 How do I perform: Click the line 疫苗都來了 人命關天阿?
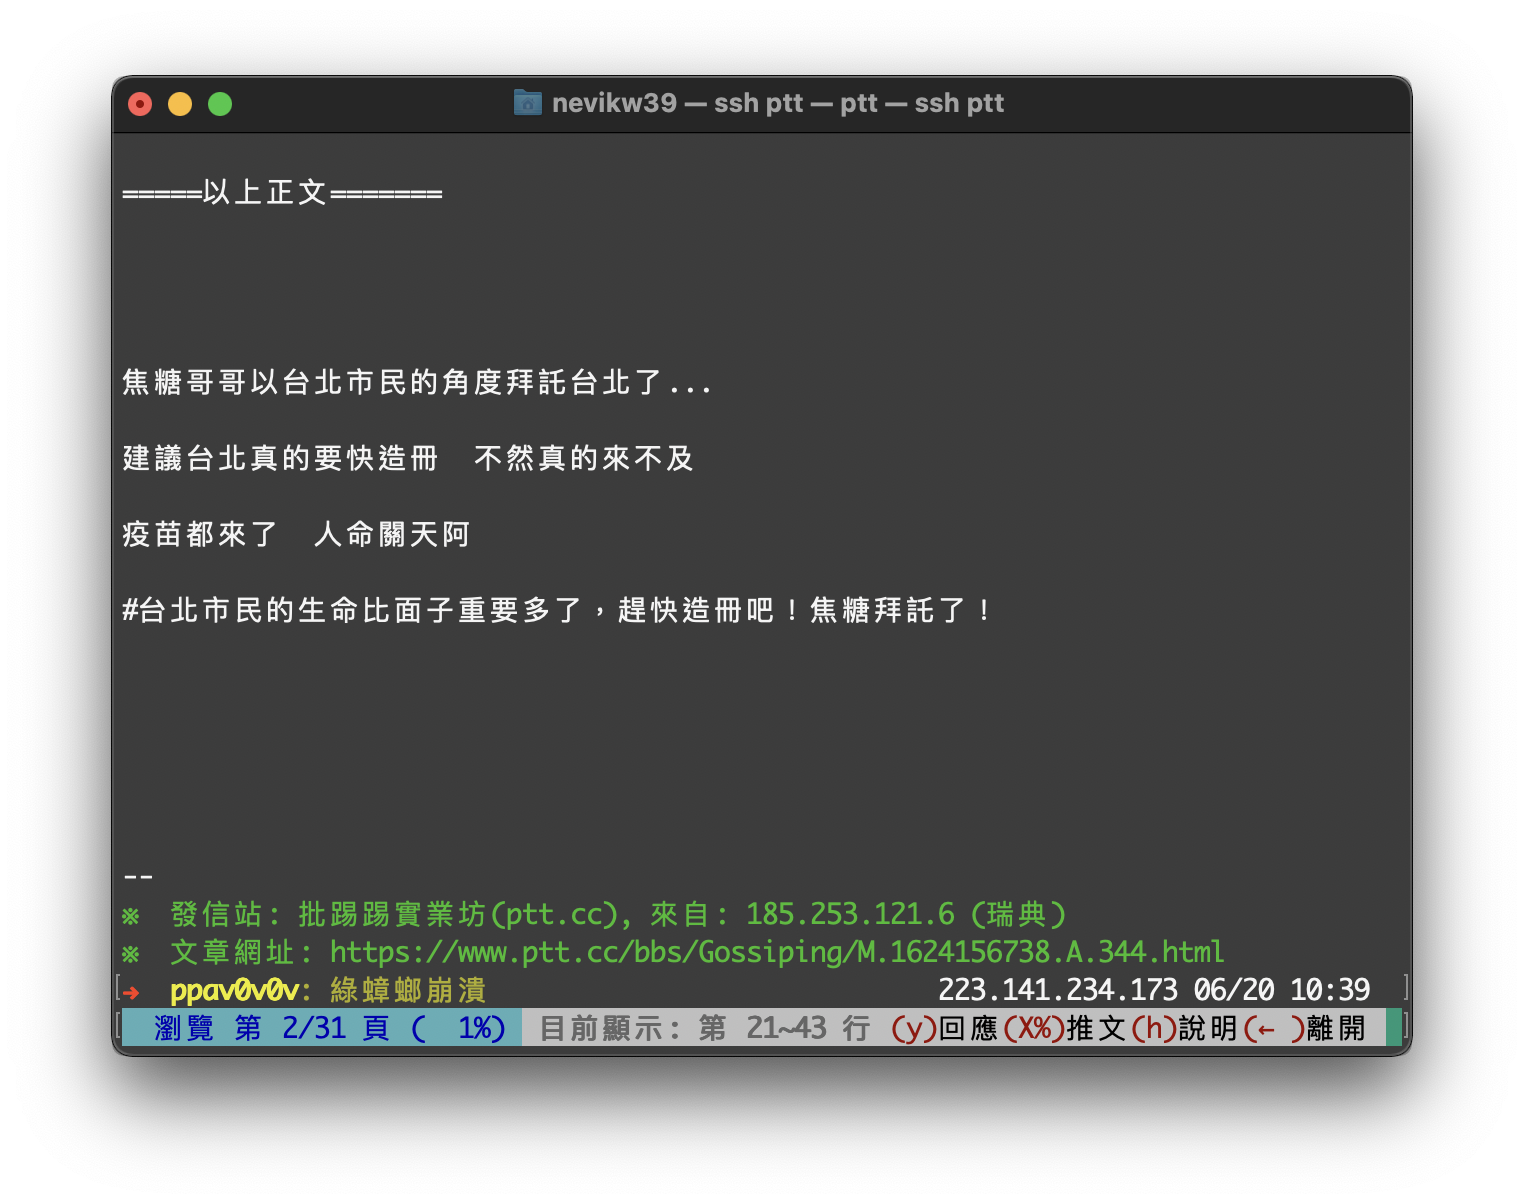point(296,534)
